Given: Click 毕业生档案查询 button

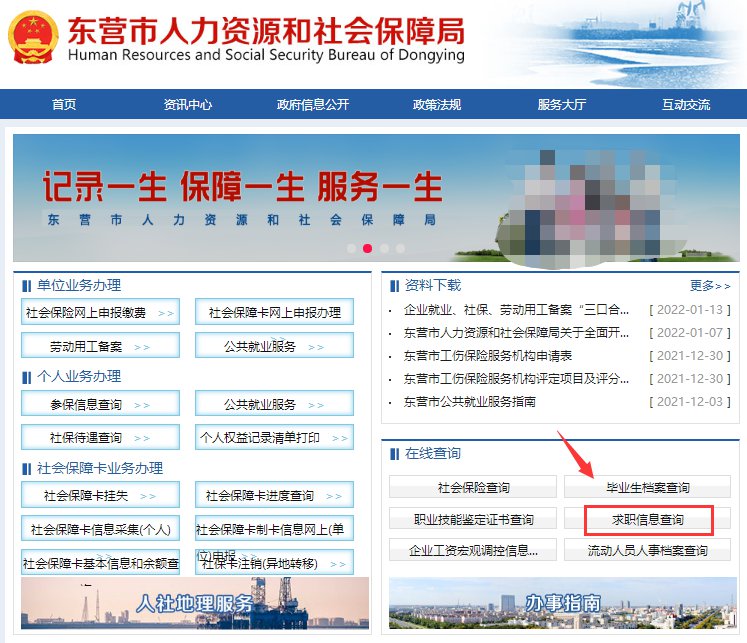Looking at the screenshot, I should (647, 487).
